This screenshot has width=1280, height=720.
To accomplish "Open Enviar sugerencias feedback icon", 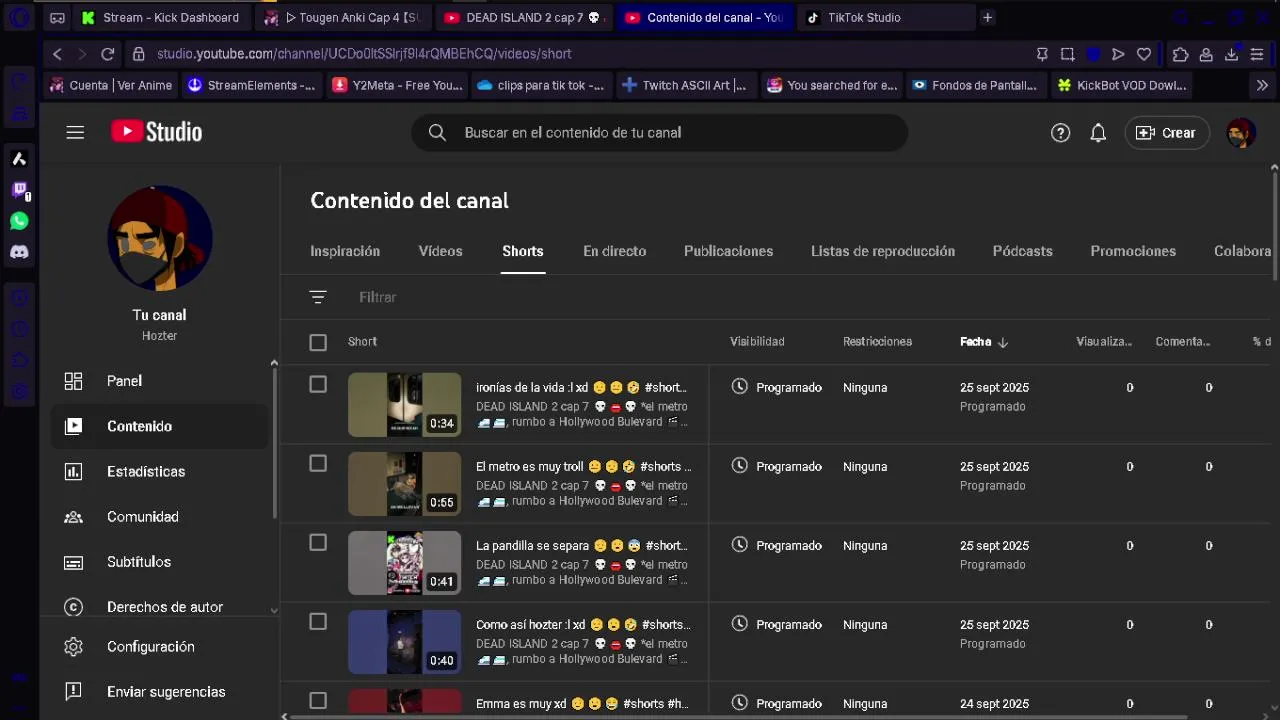I will click(x=73, y=691).
